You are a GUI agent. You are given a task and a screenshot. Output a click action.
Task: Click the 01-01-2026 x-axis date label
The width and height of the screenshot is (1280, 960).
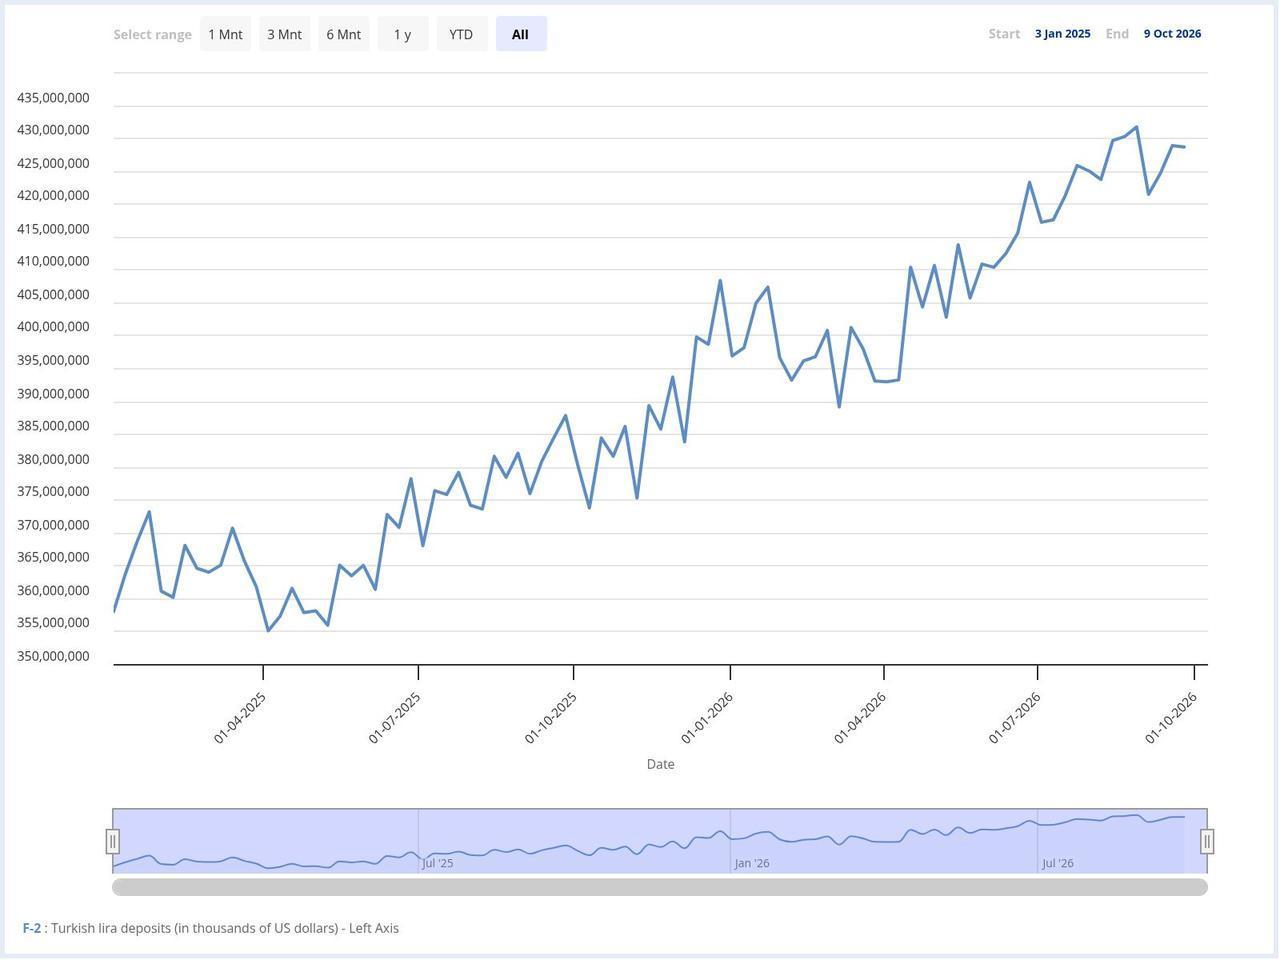coord(707,718)
